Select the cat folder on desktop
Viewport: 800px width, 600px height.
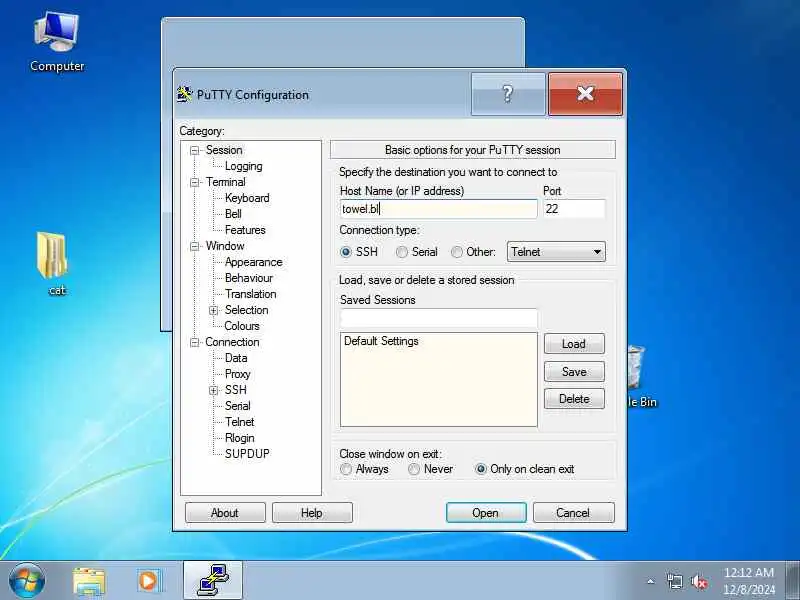(x=53, y=264)
